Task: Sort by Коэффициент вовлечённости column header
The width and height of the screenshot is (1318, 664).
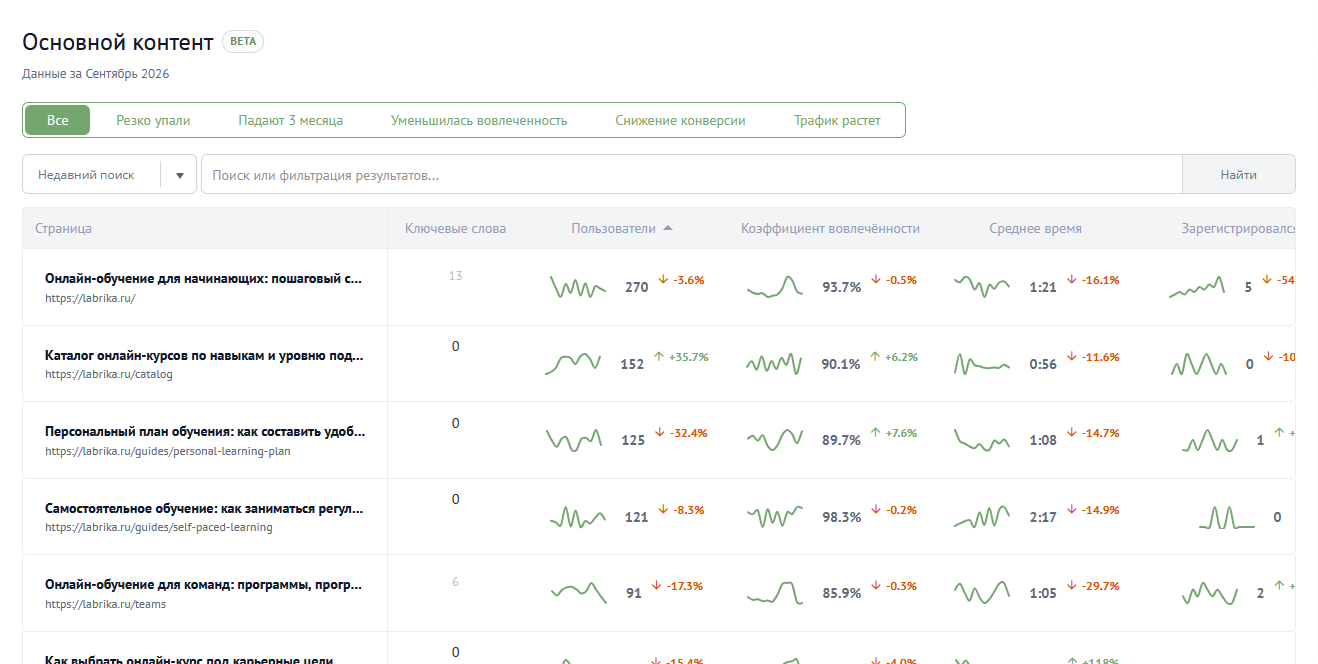Action: coord(830,229)
